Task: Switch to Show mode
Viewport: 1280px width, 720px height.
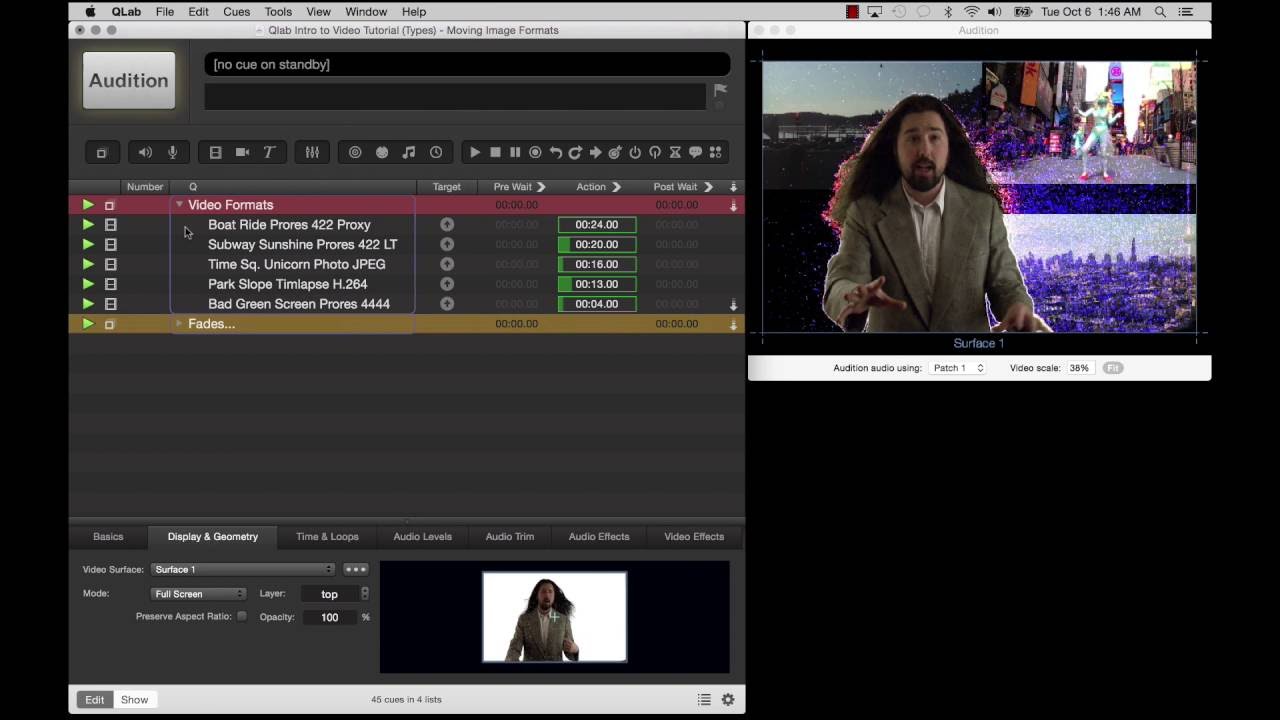Action: coord(135,700)
